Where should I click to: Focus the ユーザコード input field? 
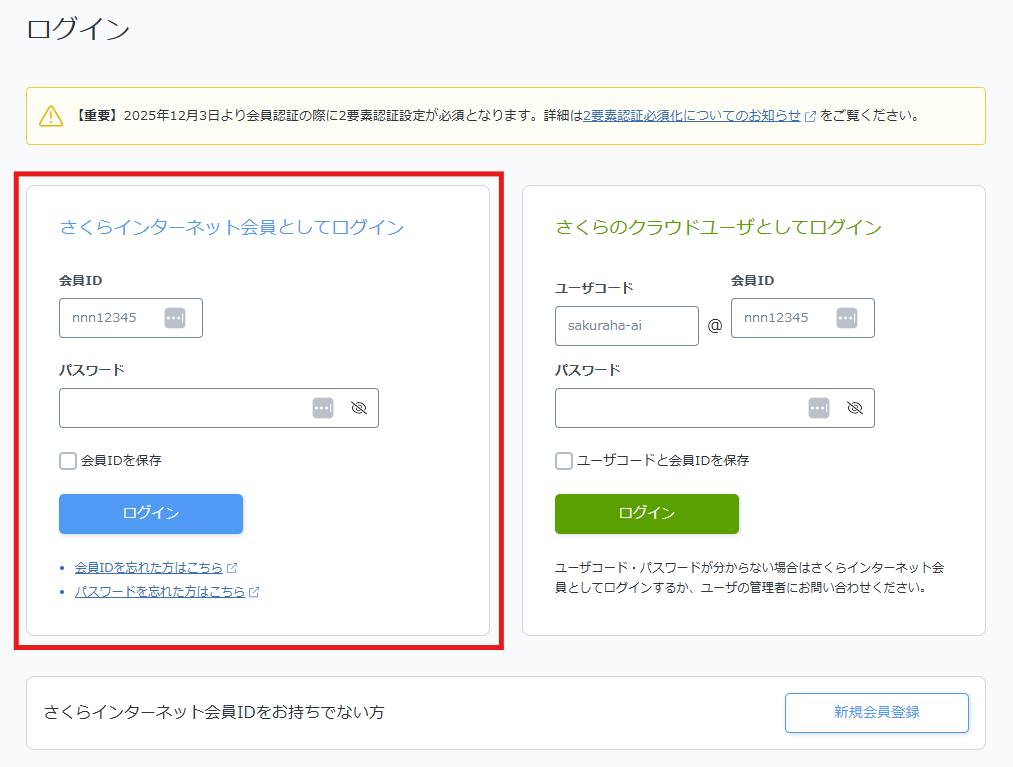coord(627,326)
